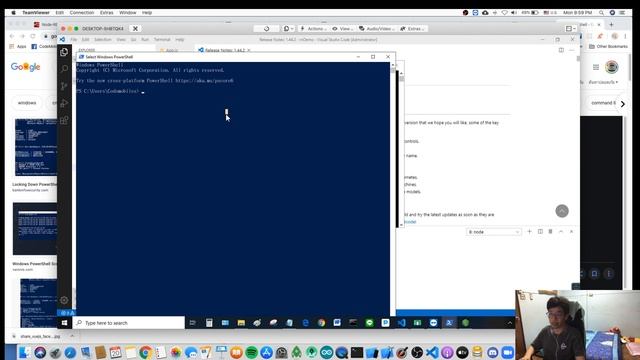Click the Google account avatar
This screenshot has height=360, width=640.
(611, 67)
